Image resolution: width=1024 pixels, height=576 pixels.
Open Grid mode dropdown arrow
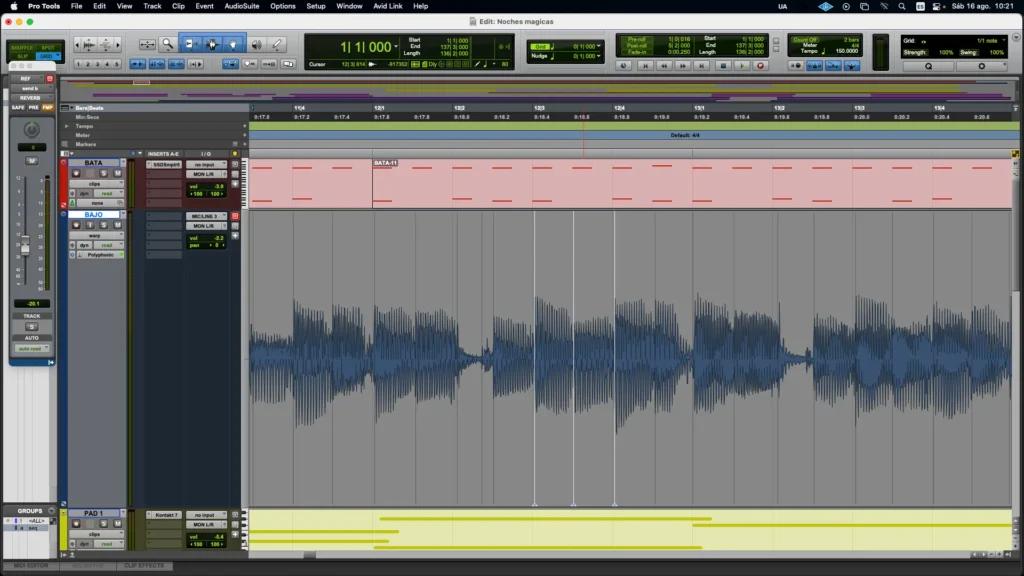pos(58,56)
